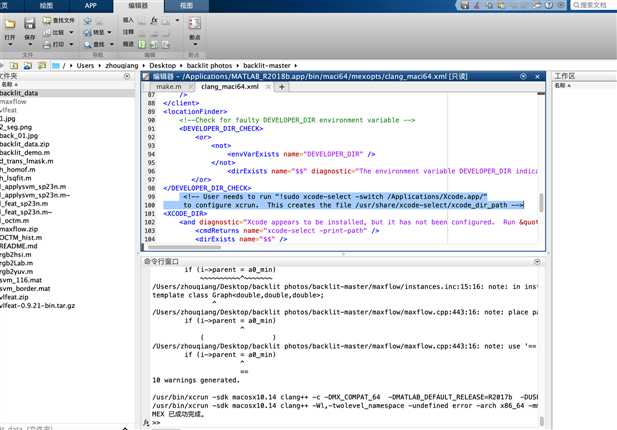This screenshot has width=617, height=430.
Task: Click the increase indent icon in the 缩进 row
Action: click(x=154, y=44)
